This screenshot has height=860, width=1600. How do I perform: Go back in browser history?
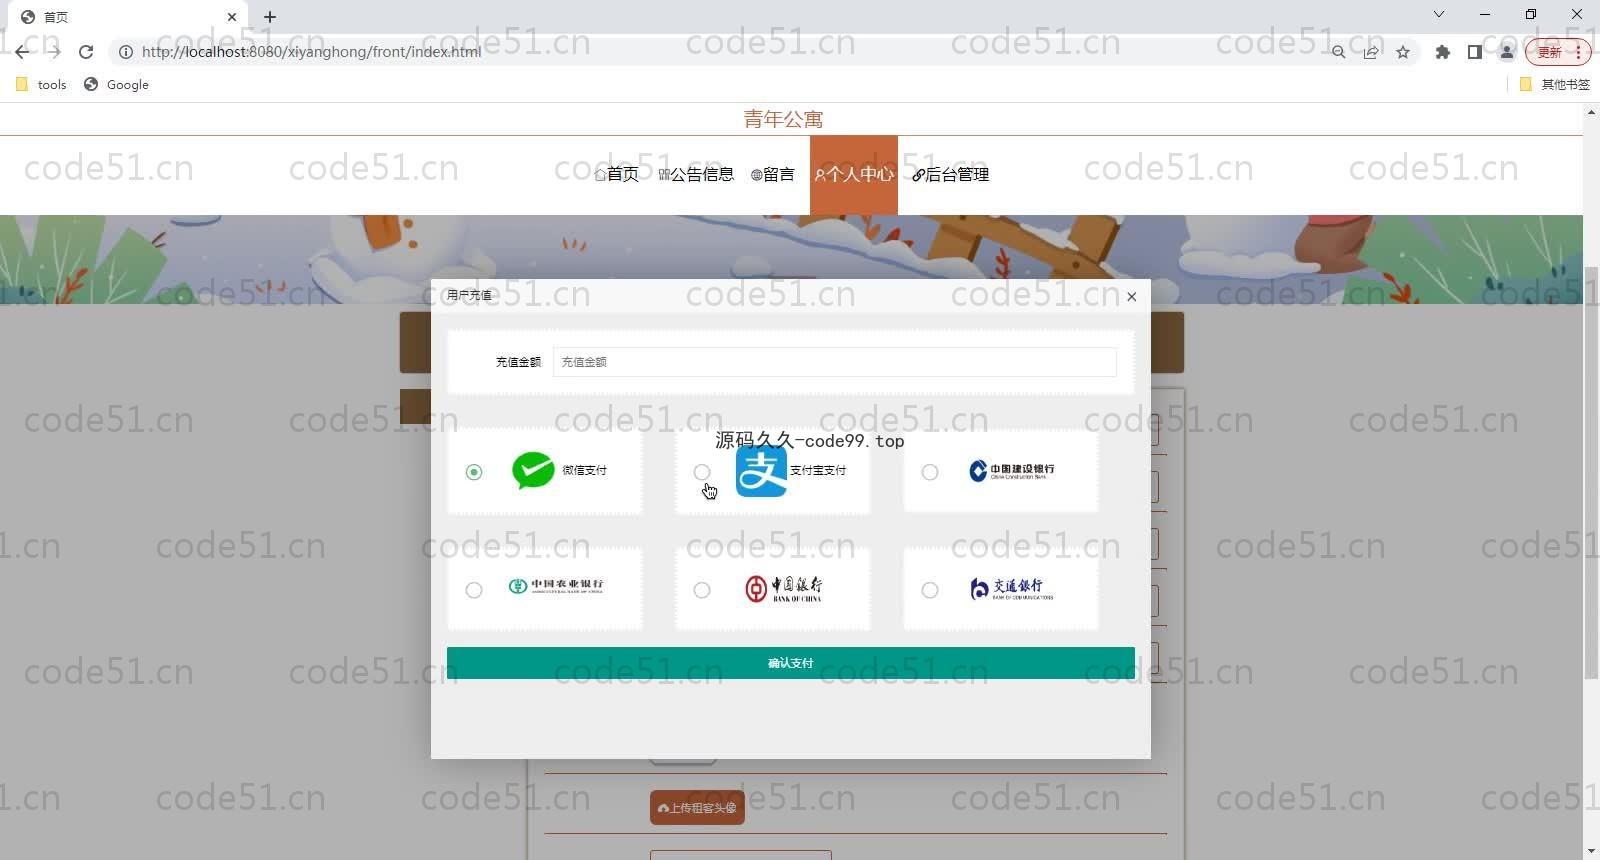(22, 52)
